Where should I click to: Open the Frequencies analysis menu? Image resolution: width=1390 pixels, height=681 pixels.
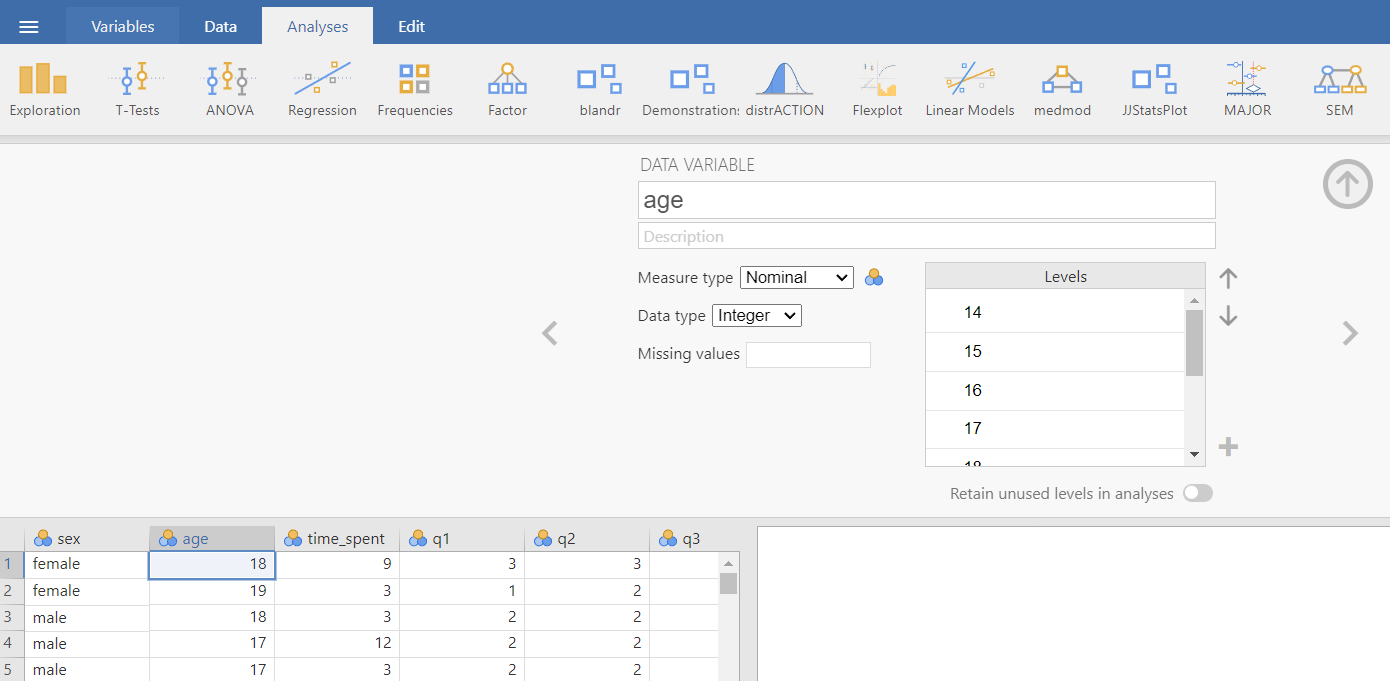coord(415,90)
